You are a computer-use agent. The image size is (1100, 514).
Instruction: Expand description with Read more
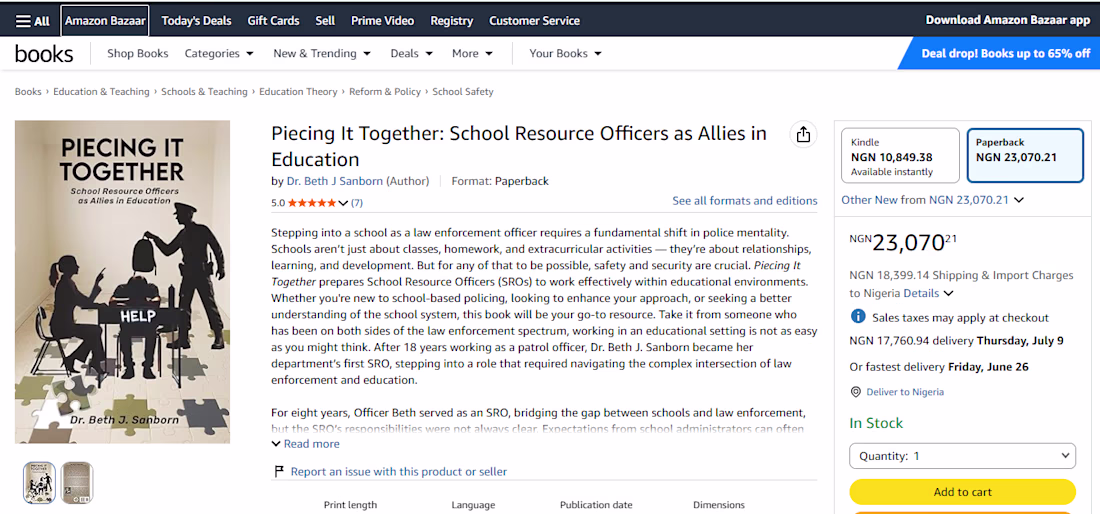click(x=305, y=444)
